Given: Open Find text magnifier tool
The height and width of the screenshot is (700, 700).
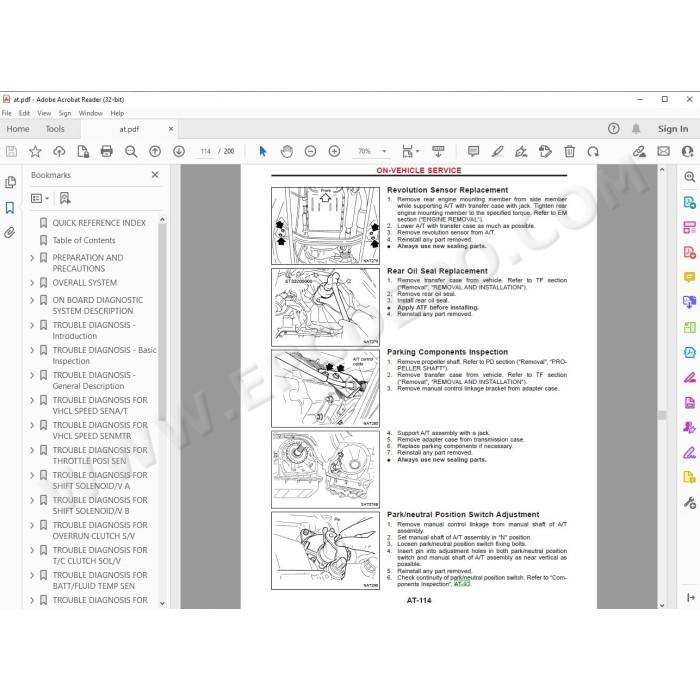Looking at the screenshot, I should pos(131,152).
